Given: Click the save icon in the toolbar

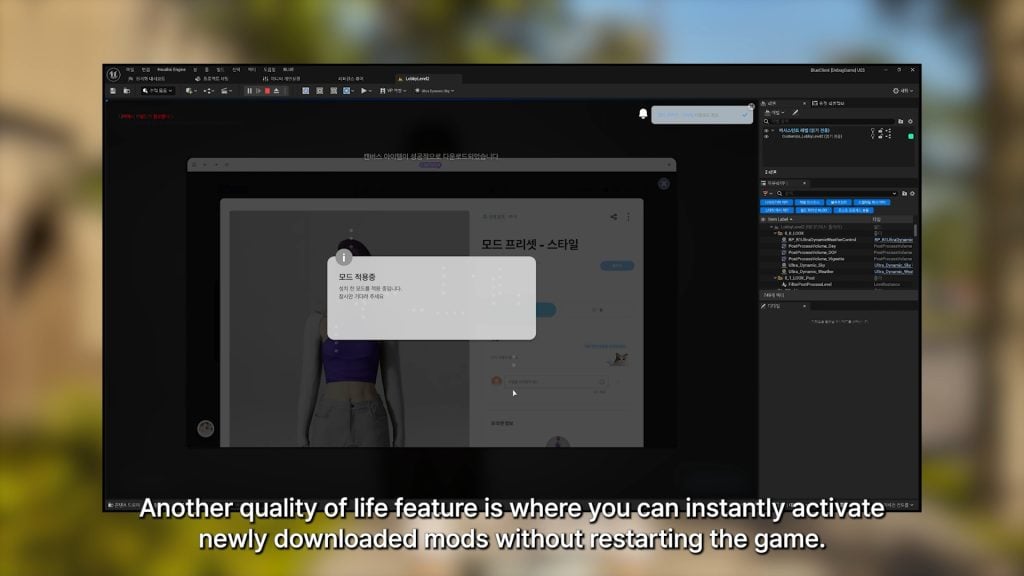Looking at the screenshot, I should click(113, 91).
